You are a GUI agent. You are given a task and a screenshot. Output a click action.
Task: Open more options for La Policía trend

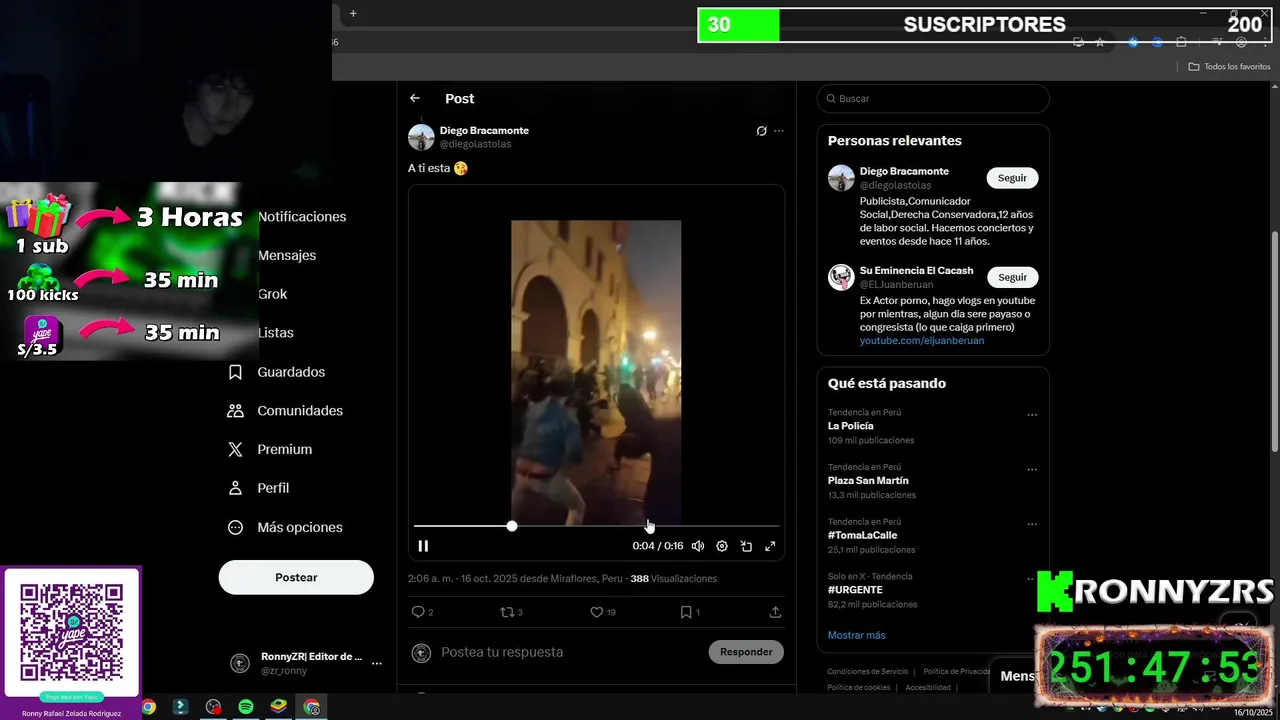pyautogui.click(x=1032, y=415)
